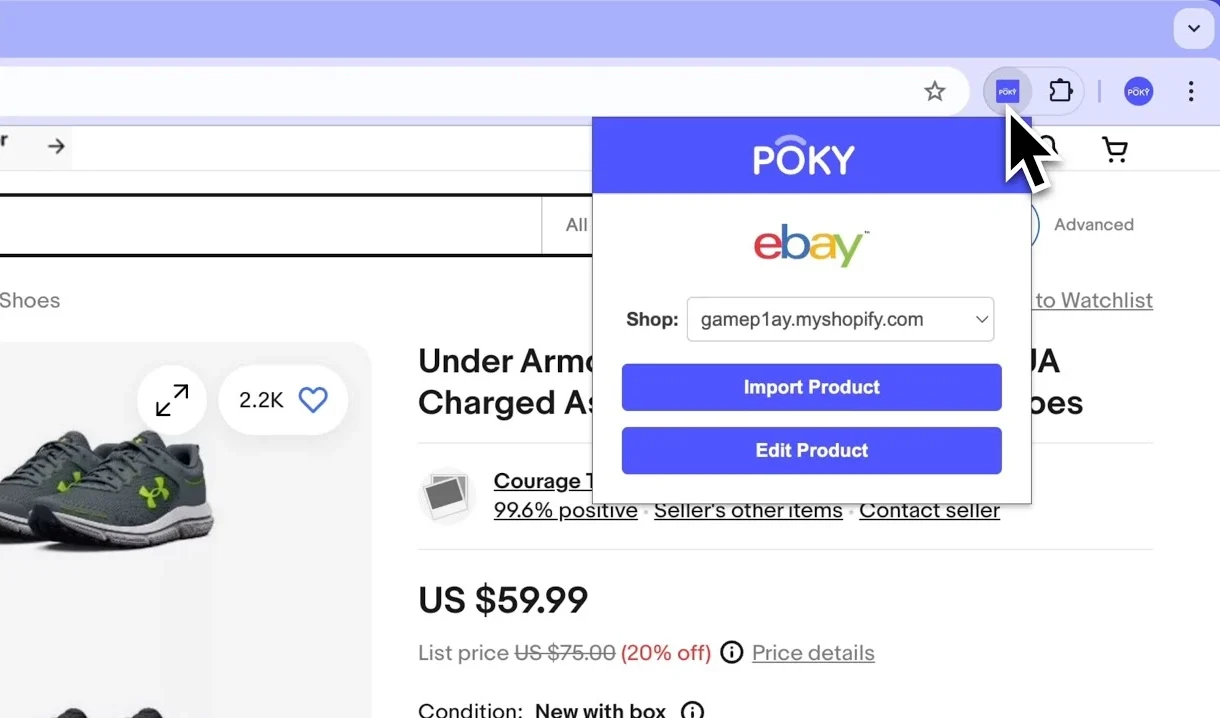
Task: Click the circular POKY profile icon
Action: pos(1138,91)
